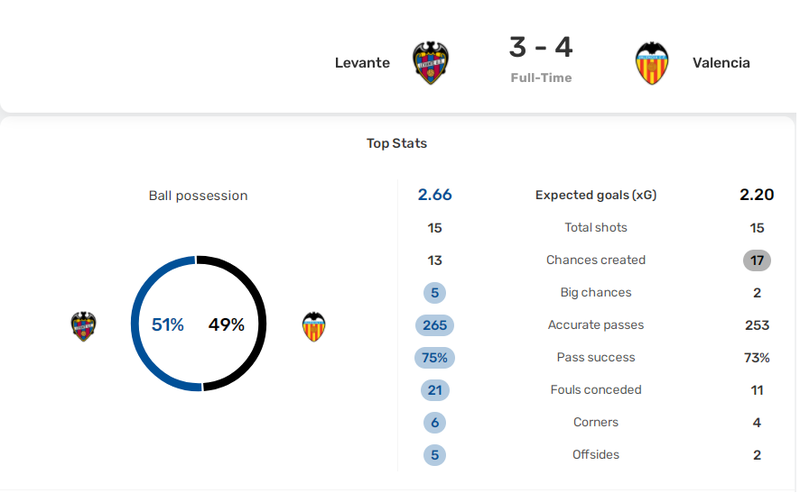Click the small Valencia crest beside possession chart

314,326
